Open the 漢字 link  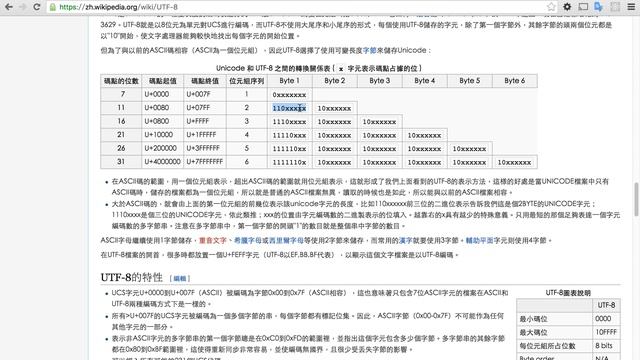pos(406,240)
